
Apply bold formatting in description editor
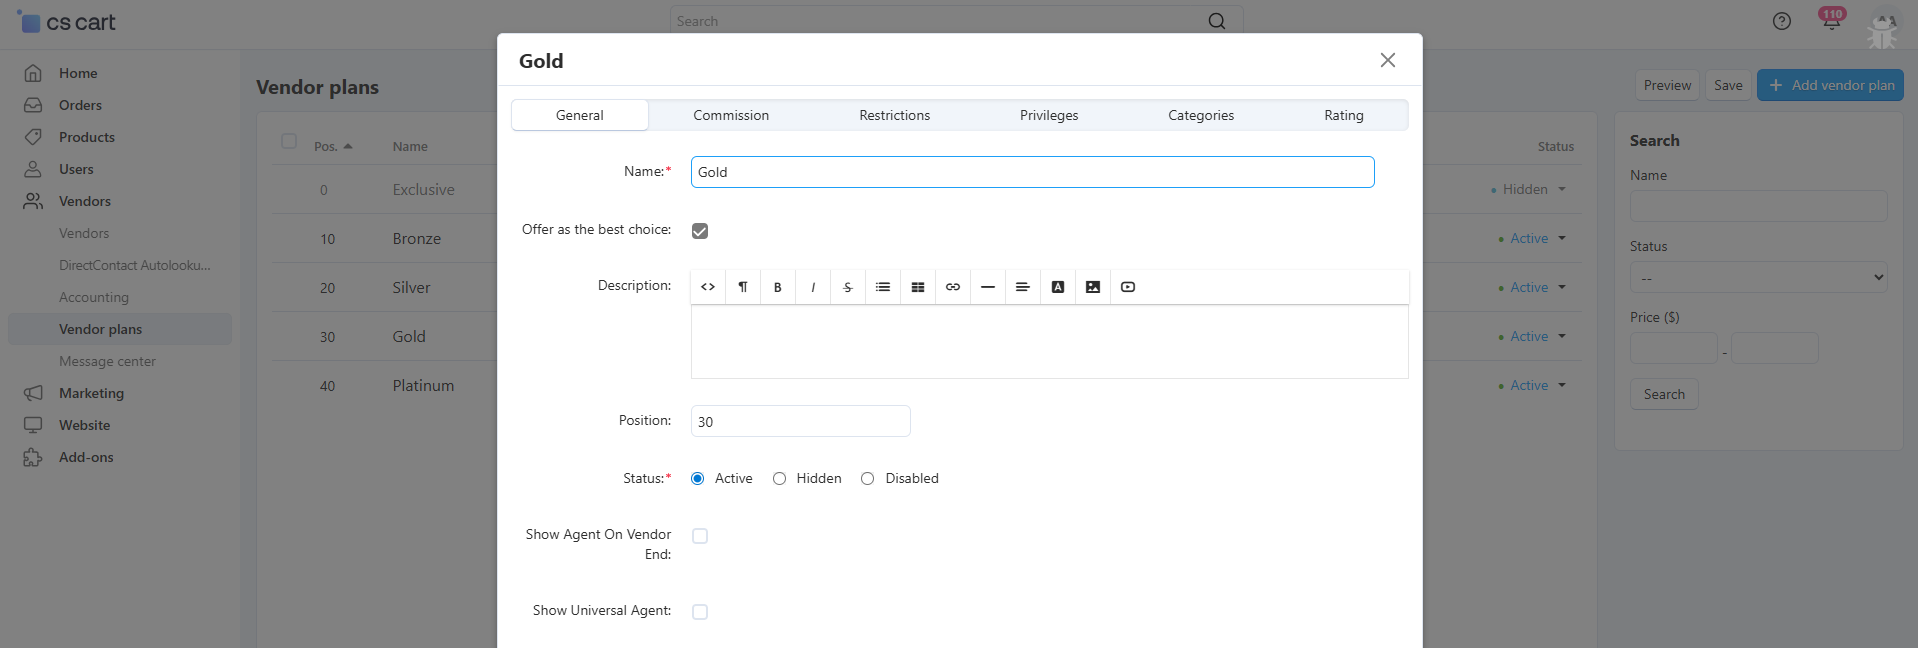(x=778, y=287)
